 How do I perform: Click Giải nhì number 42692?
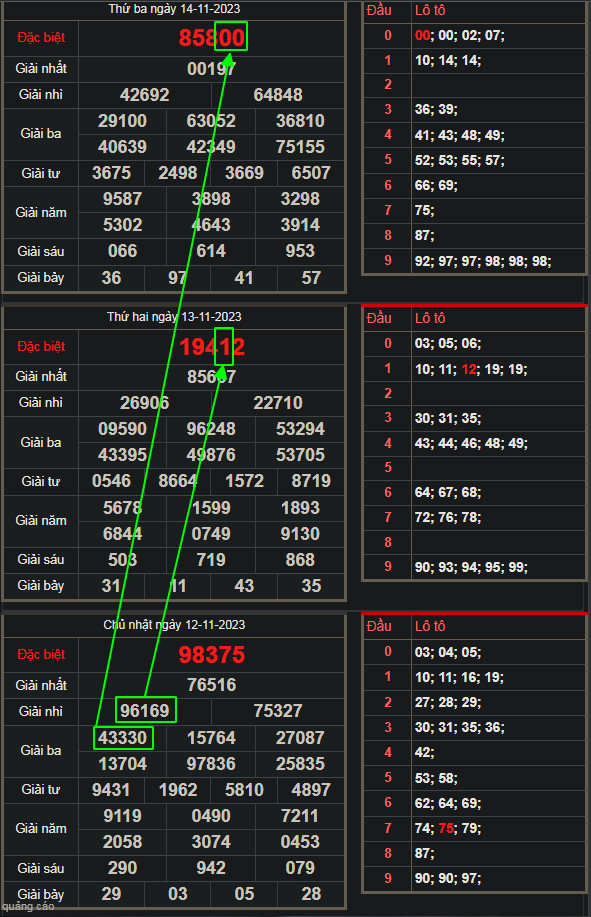point(144,95)
